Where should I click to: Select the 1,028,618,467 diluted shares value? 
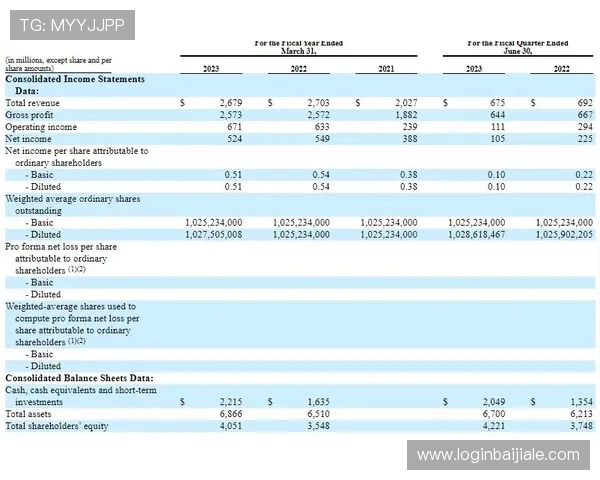(476, 234)
